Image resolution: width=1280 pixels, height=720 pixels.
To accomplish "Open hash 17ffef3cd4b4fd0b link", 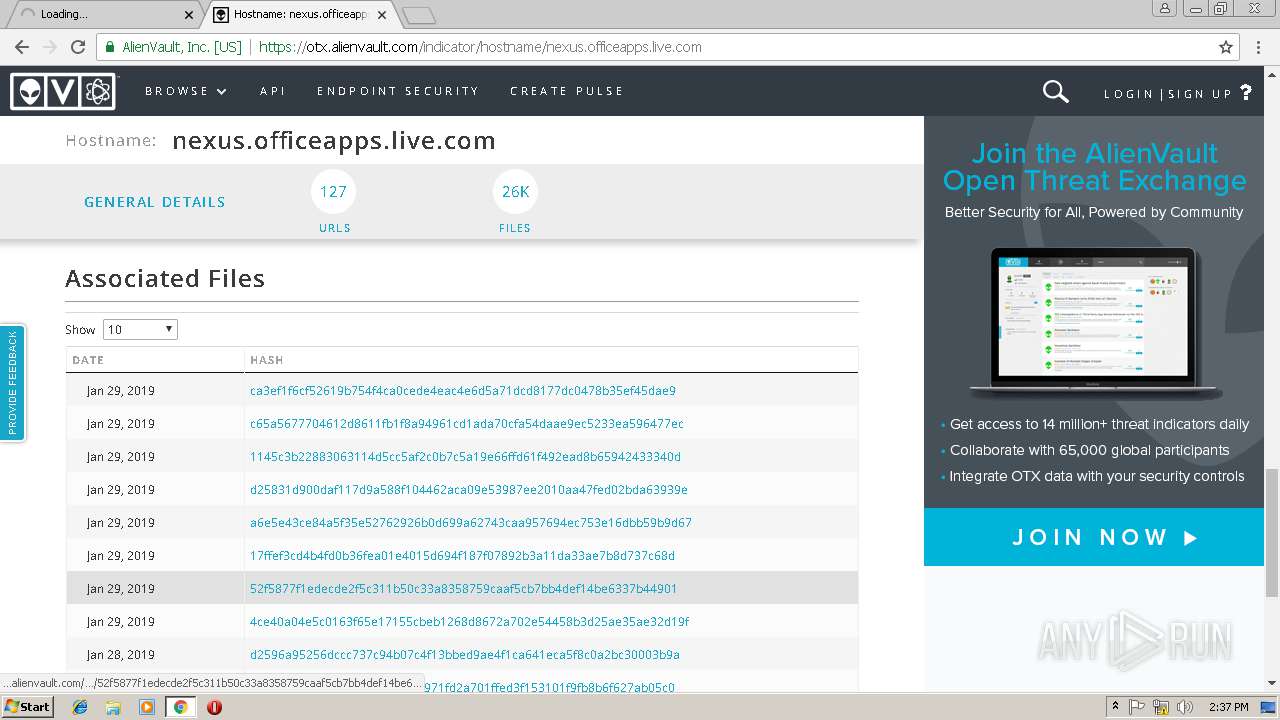I will (462, 556).
